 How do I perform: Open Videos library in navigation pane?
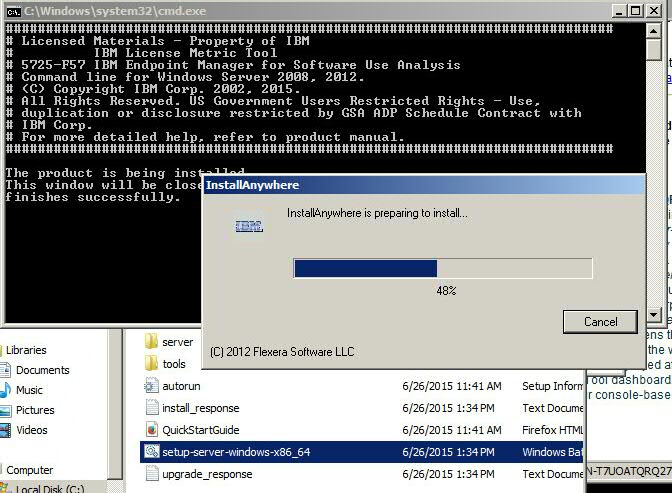pyautogui.click(x=32, y=430)
